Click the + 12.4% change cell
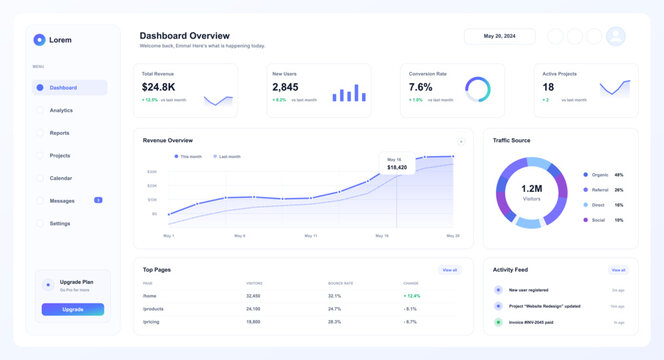664x360 pixels. tap(412, 296)
